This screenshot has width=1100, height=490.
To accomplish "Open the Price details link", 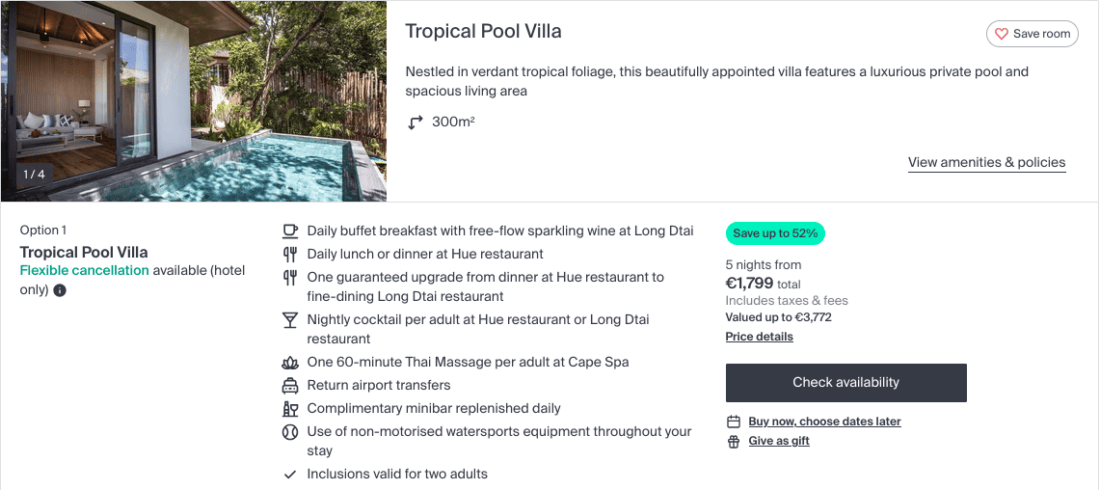I will tap(759, 337).
